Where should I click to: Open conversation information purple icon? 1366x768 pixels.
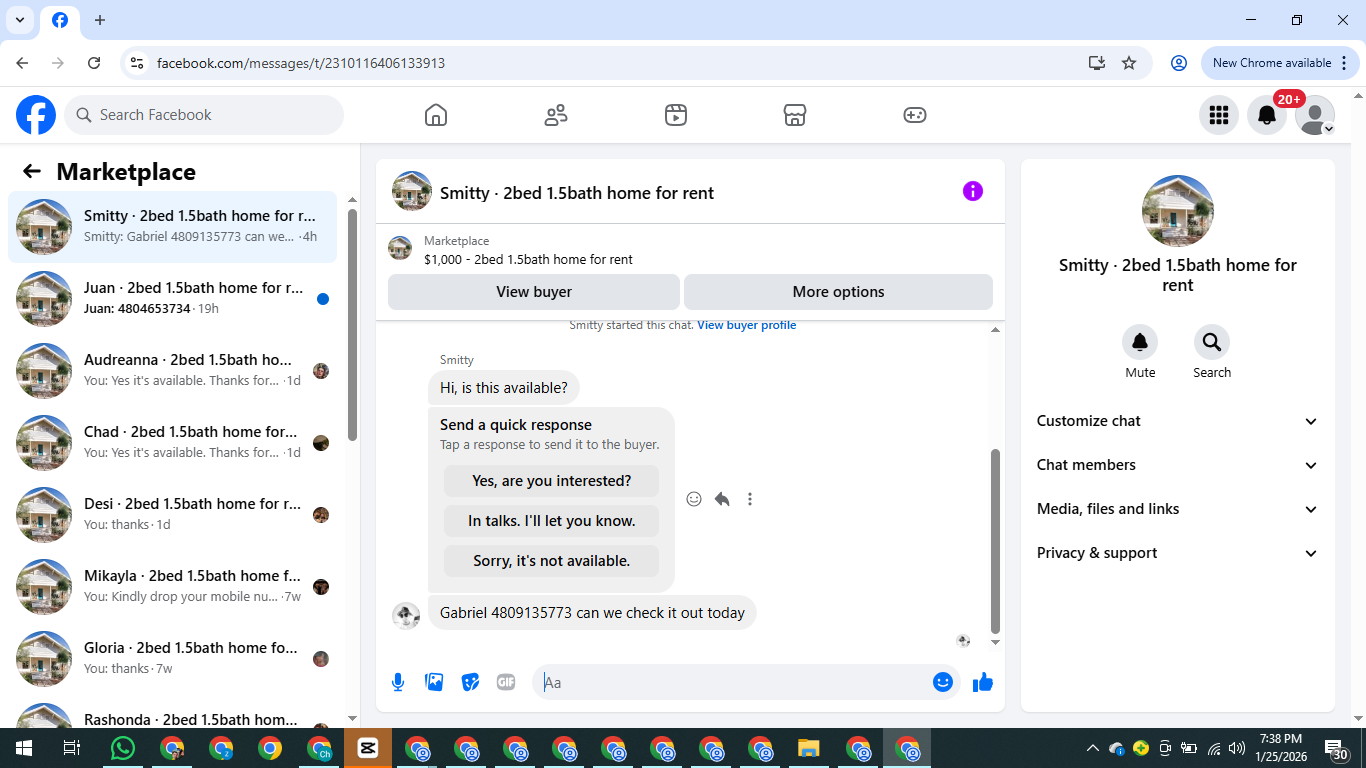click(973, 191)
